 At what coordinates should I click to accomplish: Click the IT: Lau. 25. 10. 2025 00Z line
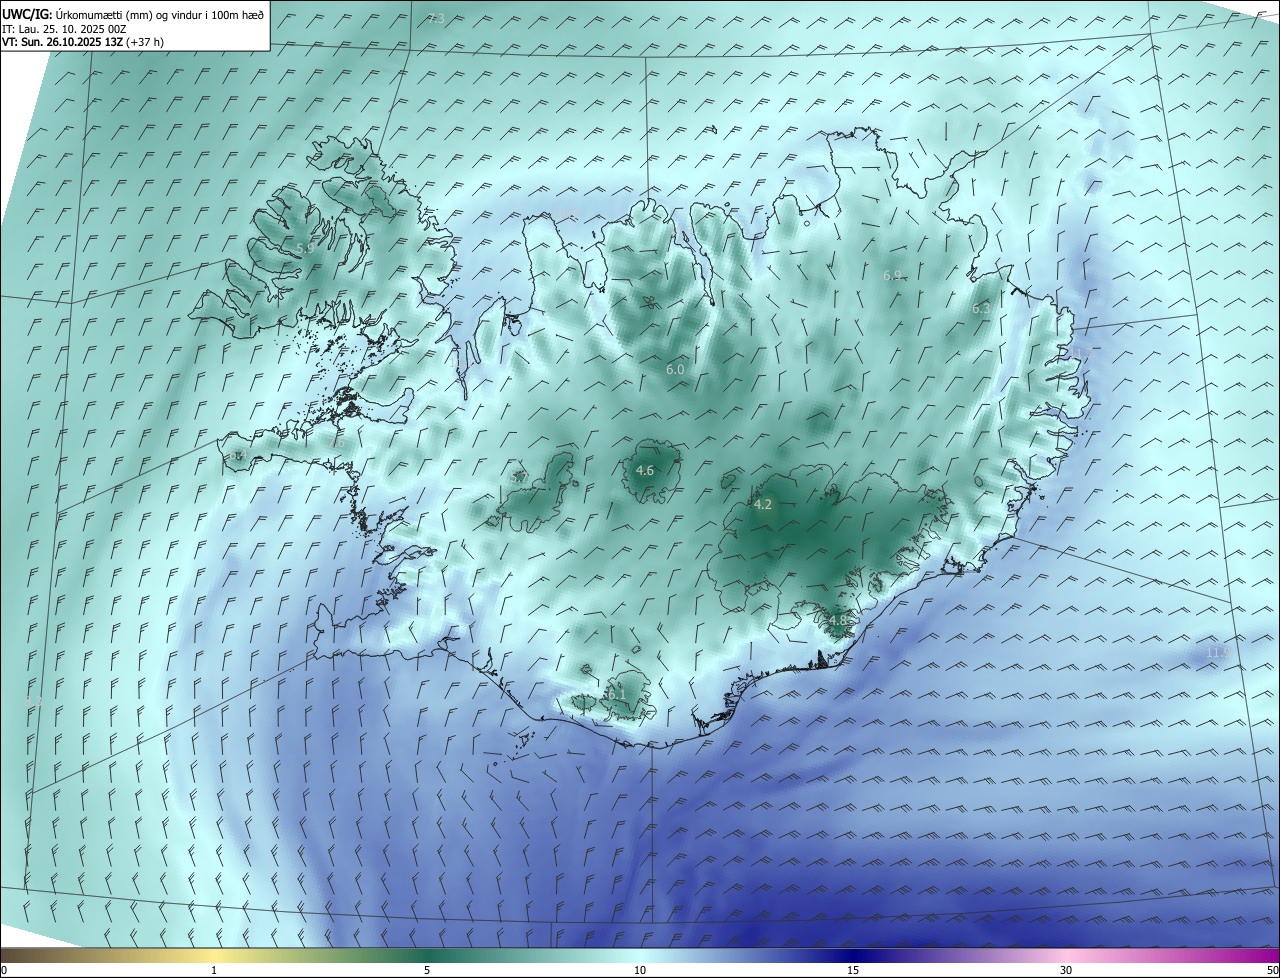pyautogui.click(x=64, y=28)
